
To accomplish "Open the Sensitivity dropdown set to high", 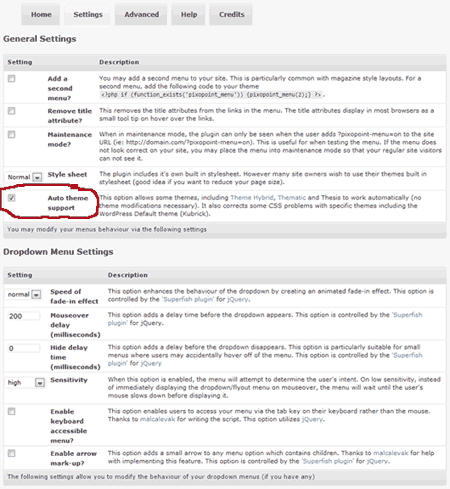I will (x=25, y=383).
